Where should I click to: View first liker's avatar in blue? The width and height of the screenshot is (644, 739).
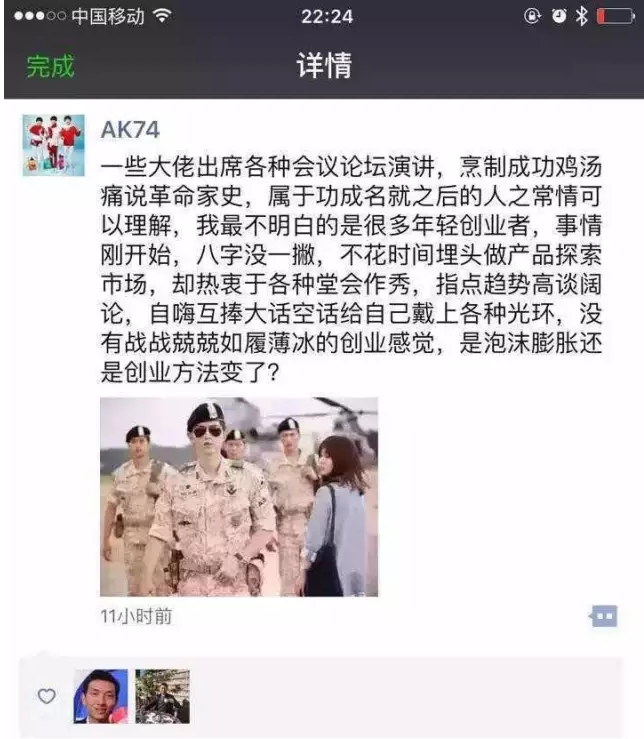[x=100, y=696]
